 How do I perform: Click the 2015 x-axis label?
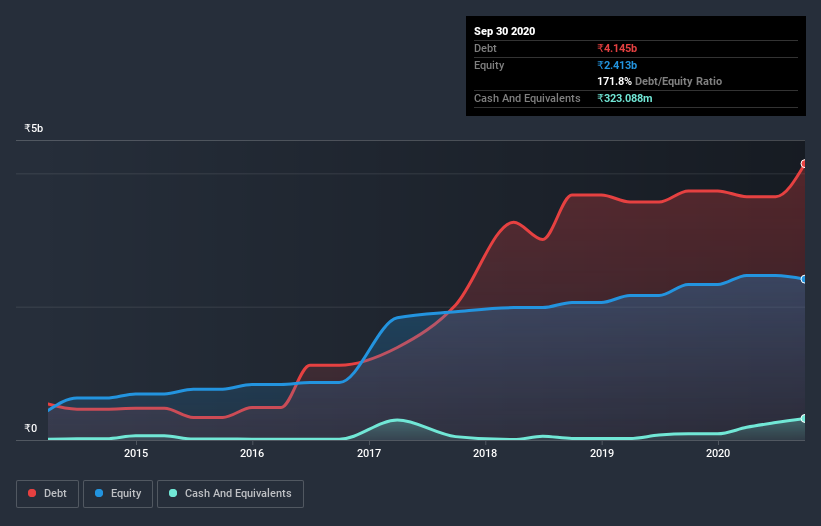[136, 453]
